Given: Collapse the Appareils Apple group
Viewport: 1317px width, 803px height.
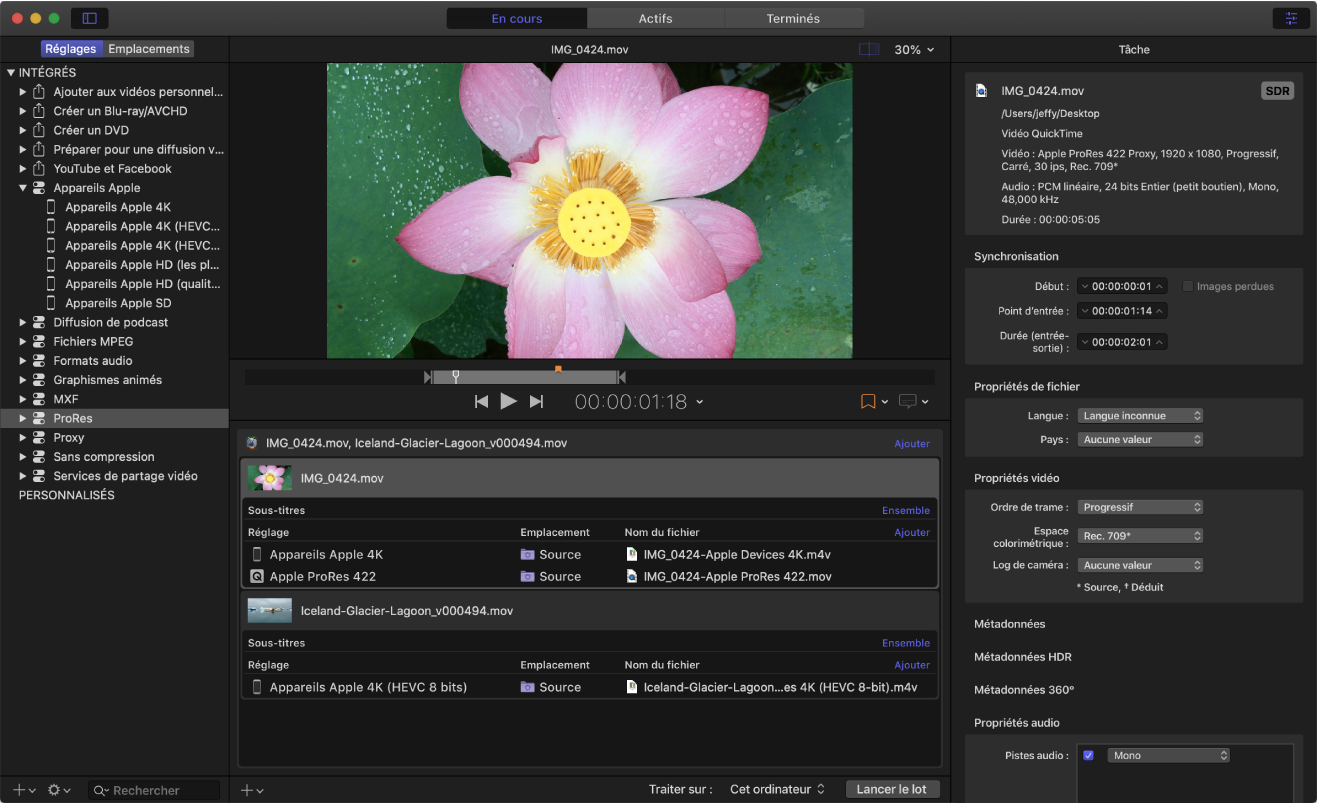Looking at the screenshot, I should [x=23, y=188].
